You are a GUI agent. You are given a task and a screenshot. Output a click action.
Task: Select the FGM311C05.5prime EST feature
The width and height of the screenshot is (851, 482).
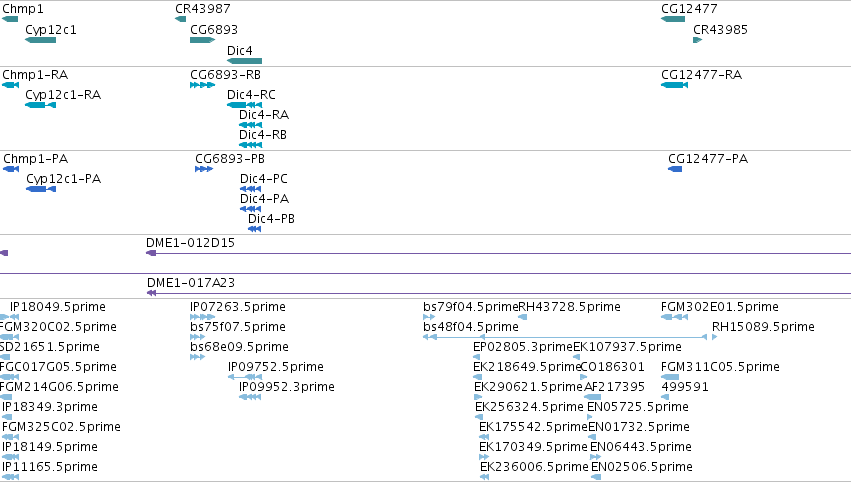click(670, 377)
